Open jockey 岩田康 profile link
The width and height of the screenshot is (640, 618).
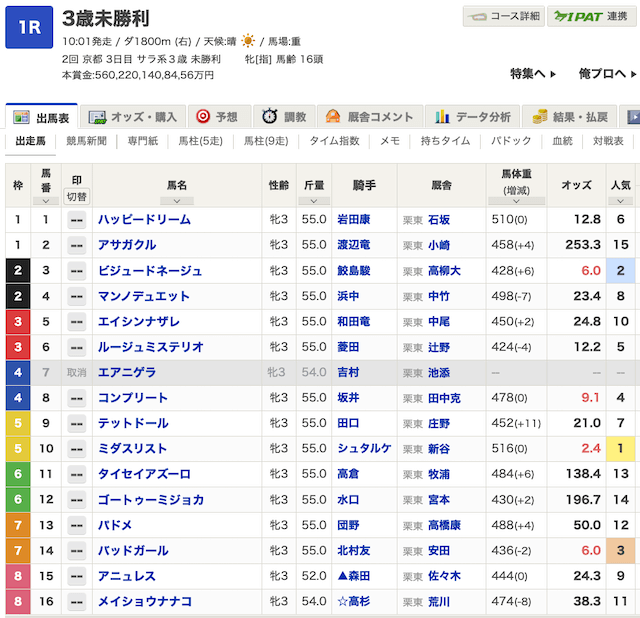click(x=355, y=220)
